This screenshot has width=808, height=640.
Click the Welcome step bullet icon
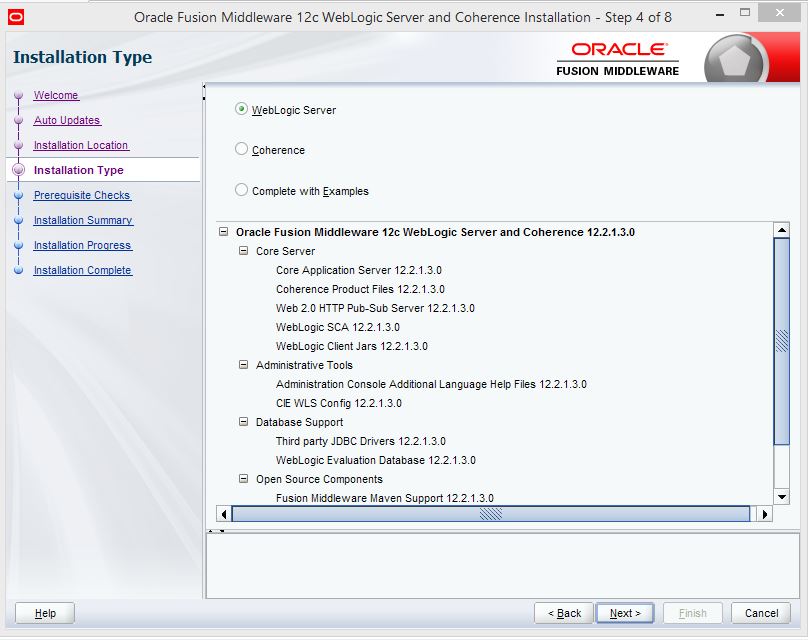pyautogui.click(x=18, y=96)
